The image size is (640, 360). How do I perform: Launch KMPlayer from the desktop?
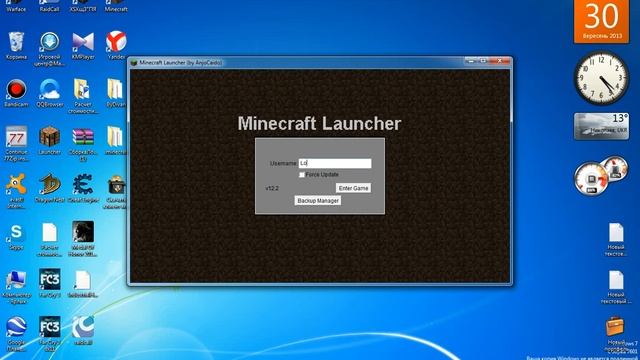point(83,42)
